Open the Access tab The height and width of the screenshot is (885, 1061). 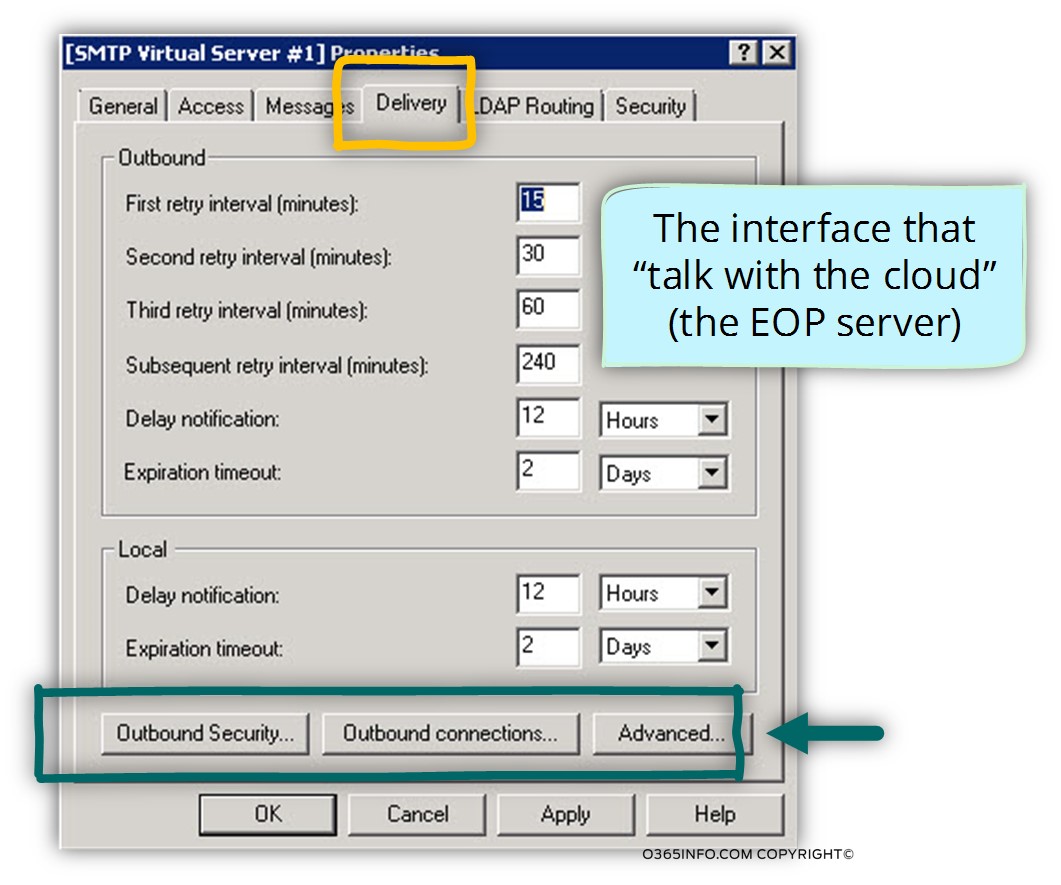pos(210,106)
